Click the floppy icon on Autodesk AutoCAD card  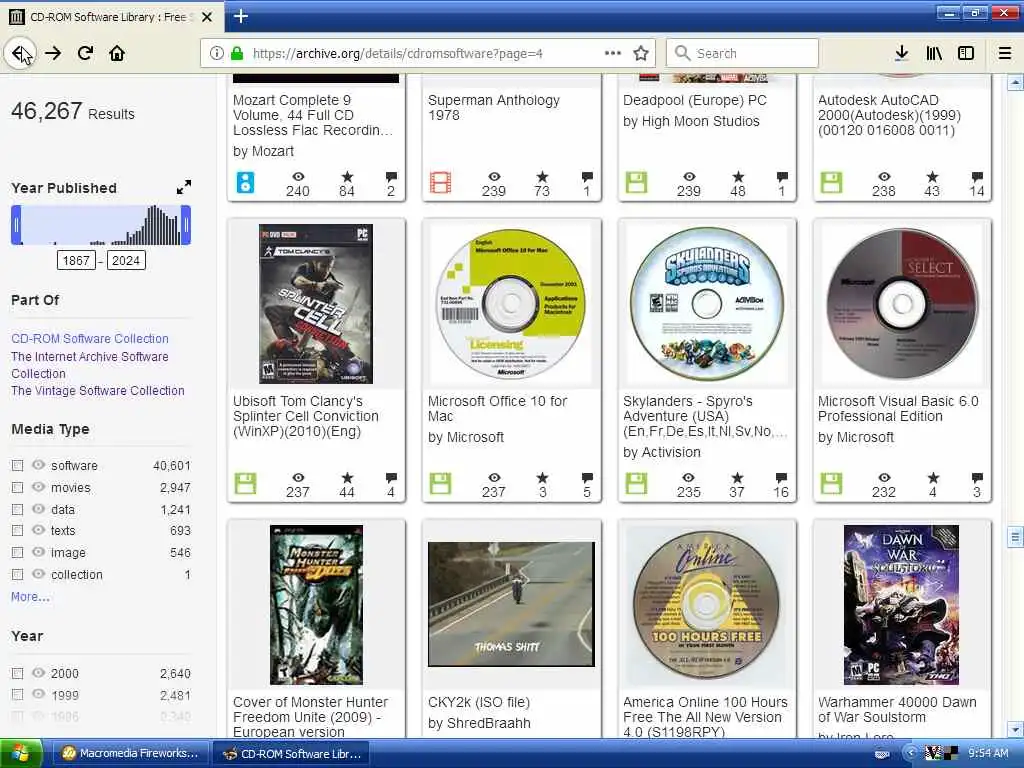click(831, 183)
